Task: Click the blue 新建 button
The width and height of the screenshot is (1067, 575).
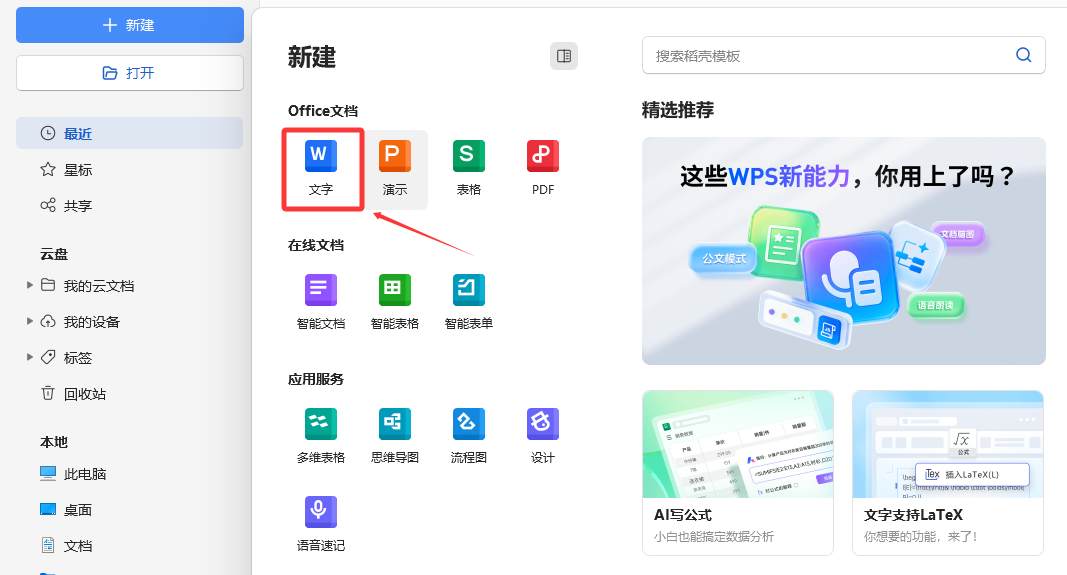Action: pyautogui.click(x=130, y=25)
